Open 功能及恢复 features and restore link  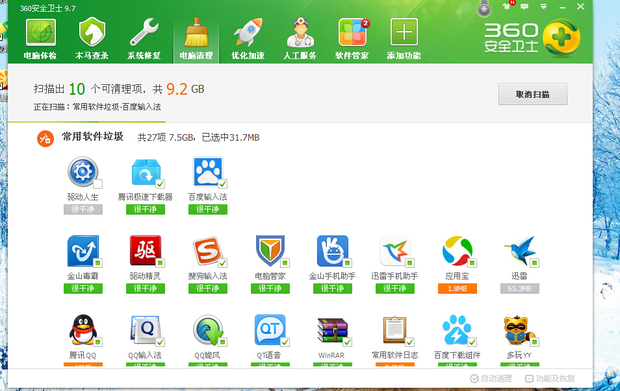[x=550, y=379]
